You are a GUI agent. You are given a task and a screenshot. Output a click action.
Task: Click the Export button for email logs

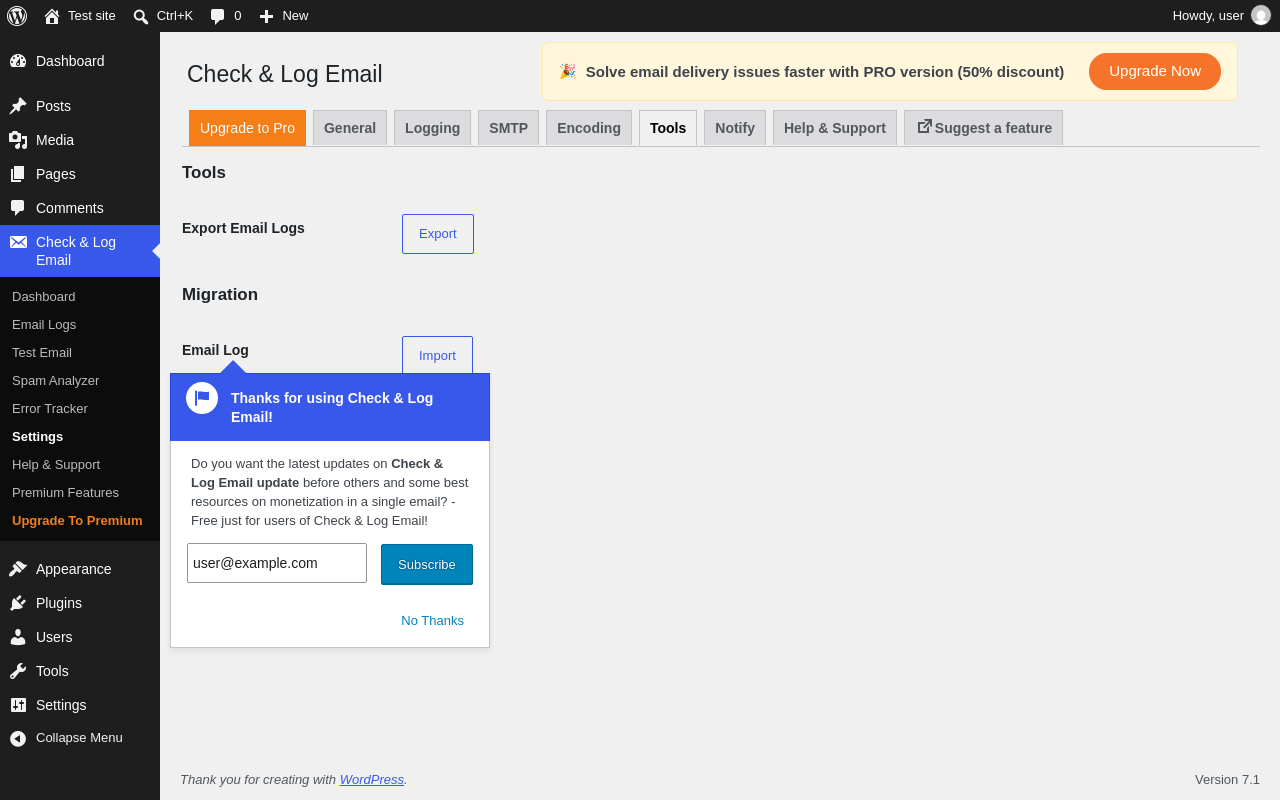pos(438,234)
